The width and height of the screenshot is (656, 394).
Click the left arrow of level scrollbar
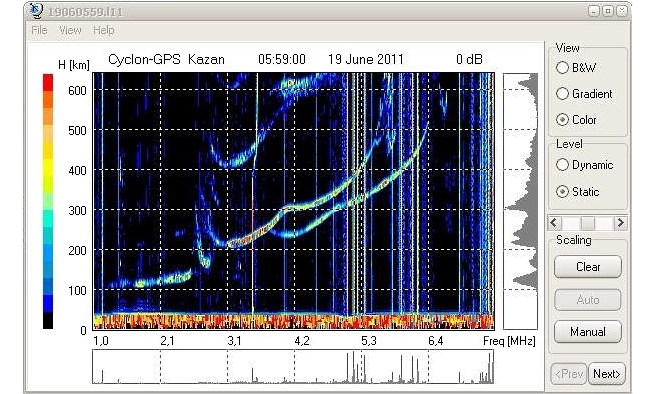555,223
